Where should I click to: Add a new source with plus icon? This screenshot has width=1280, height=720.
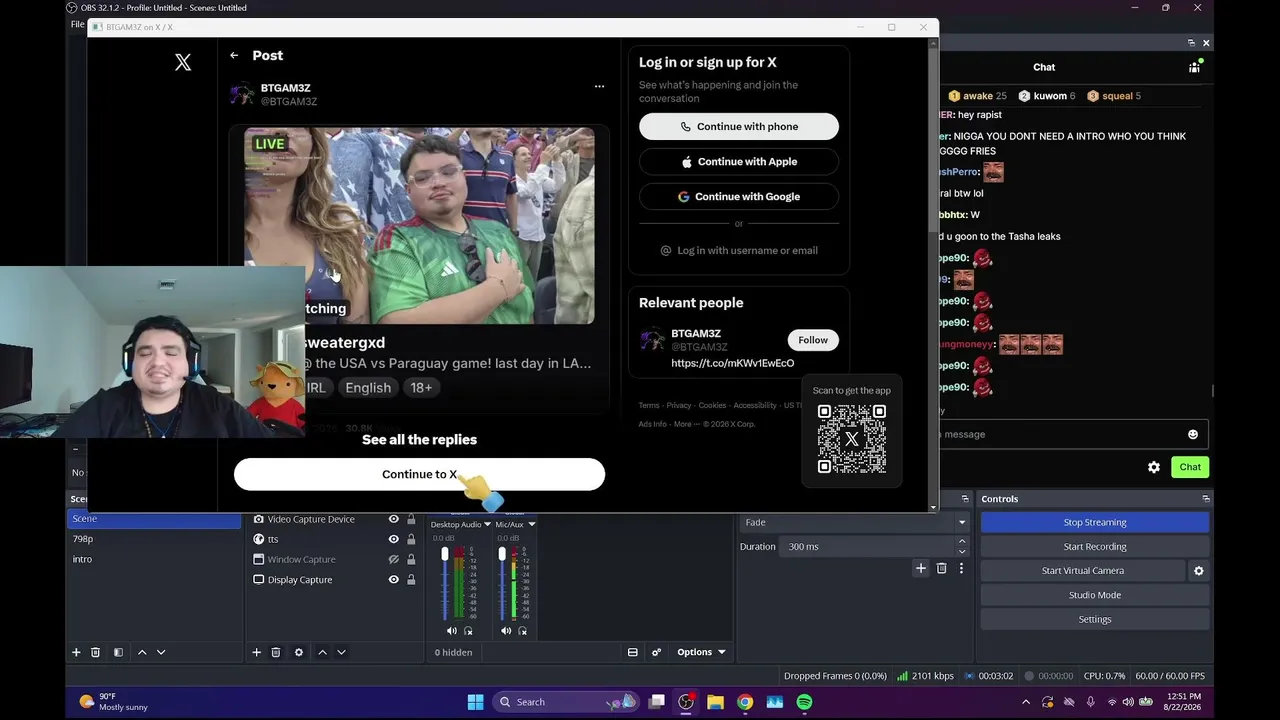click(x=256, y=652)
